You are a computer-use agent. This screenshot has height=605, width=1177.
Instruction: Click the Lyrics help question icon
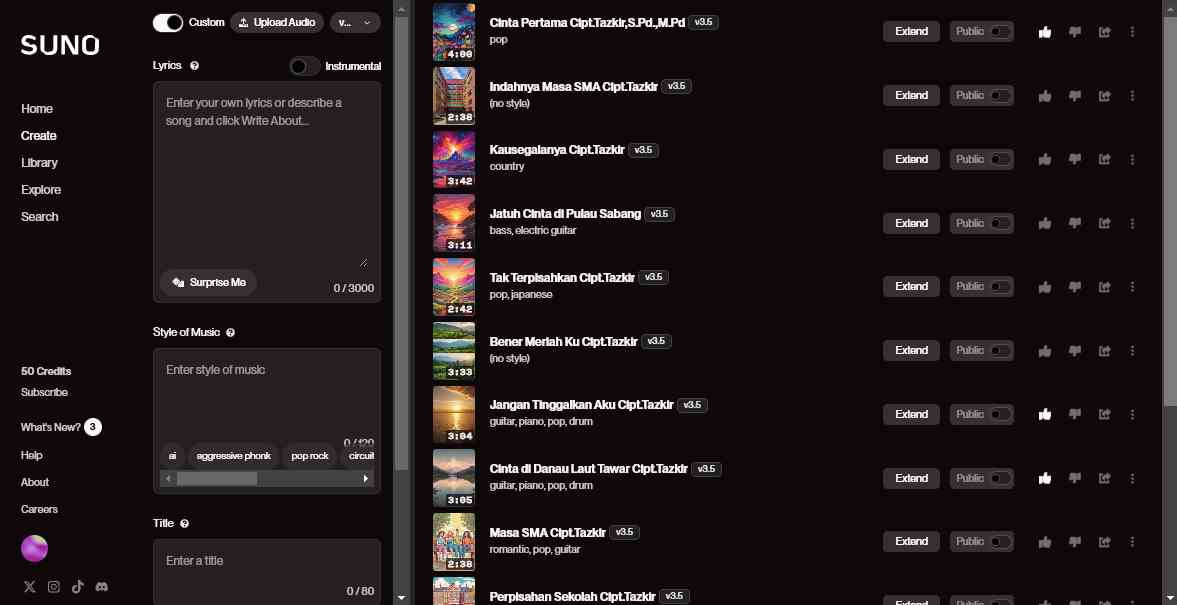194,66
